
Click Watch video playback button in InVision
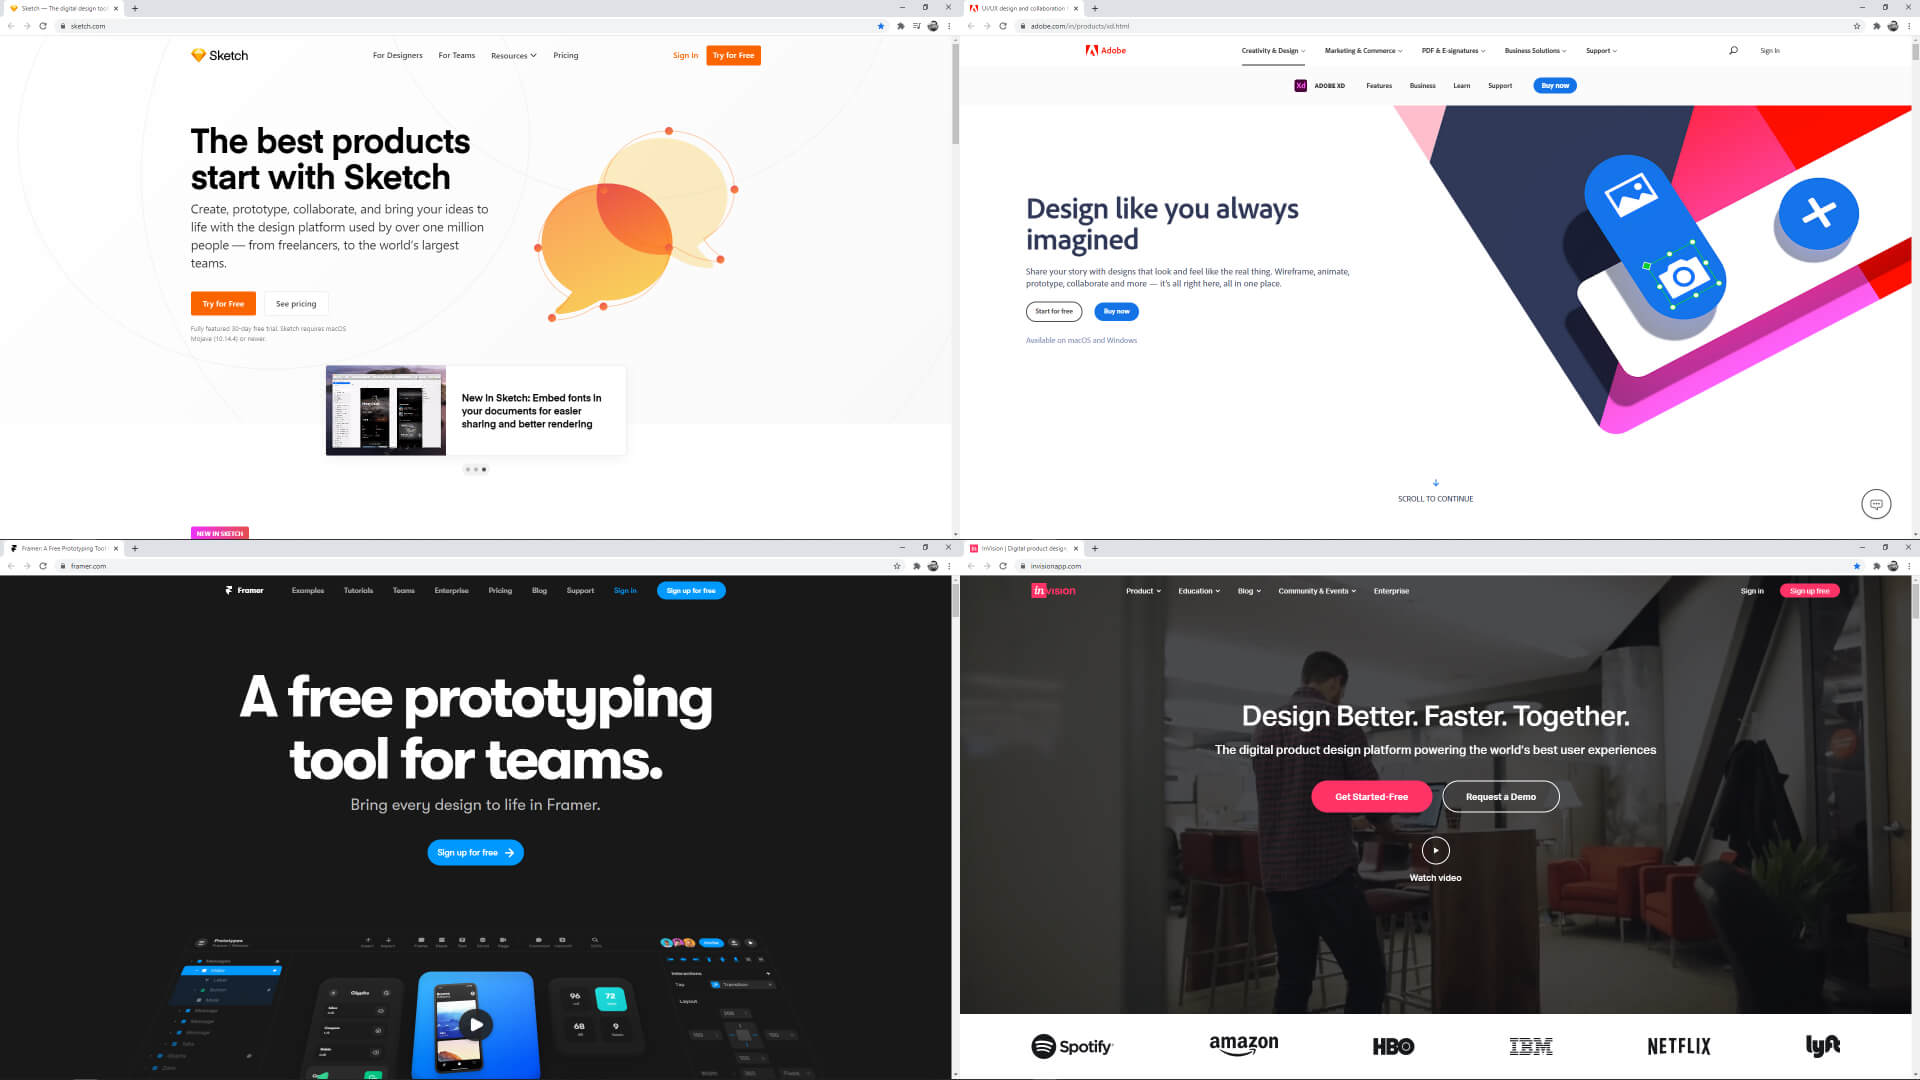point(1435,849)
